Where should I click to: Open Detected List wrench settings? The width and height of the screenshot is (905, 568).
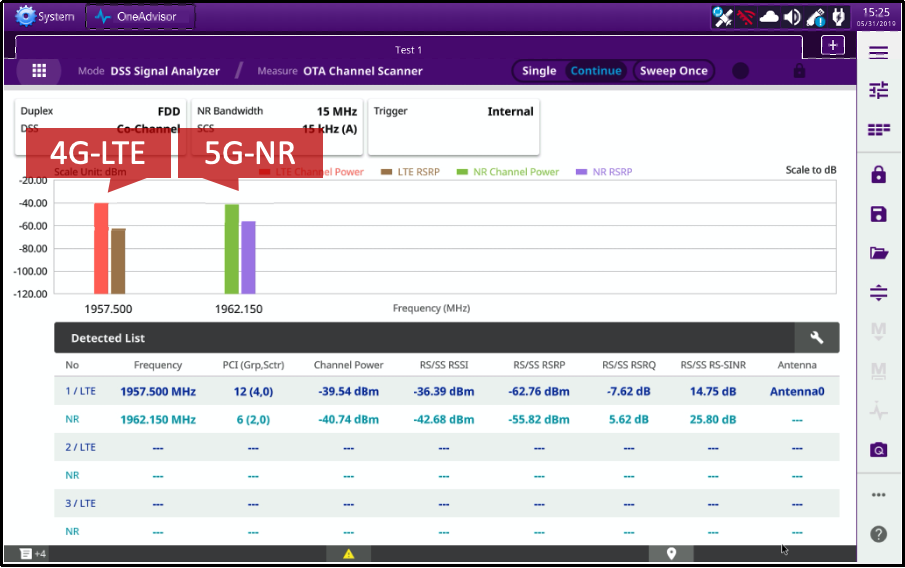[x=817, y=338]
